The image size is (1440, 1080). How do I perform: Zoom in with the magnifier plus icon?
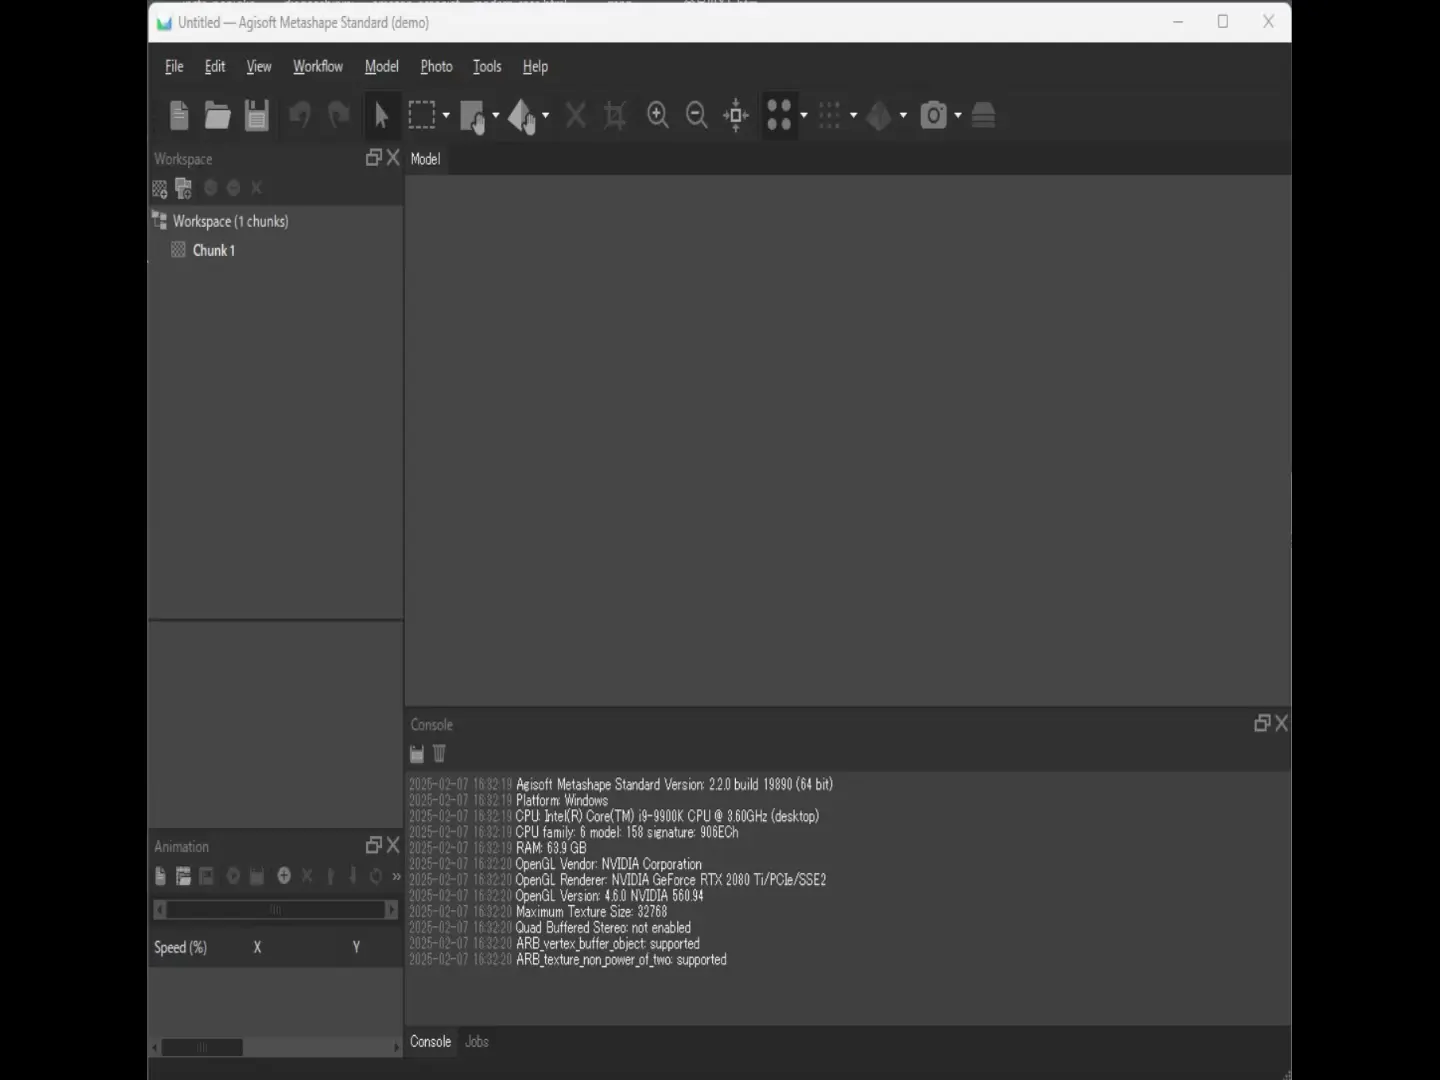point(658,116)
